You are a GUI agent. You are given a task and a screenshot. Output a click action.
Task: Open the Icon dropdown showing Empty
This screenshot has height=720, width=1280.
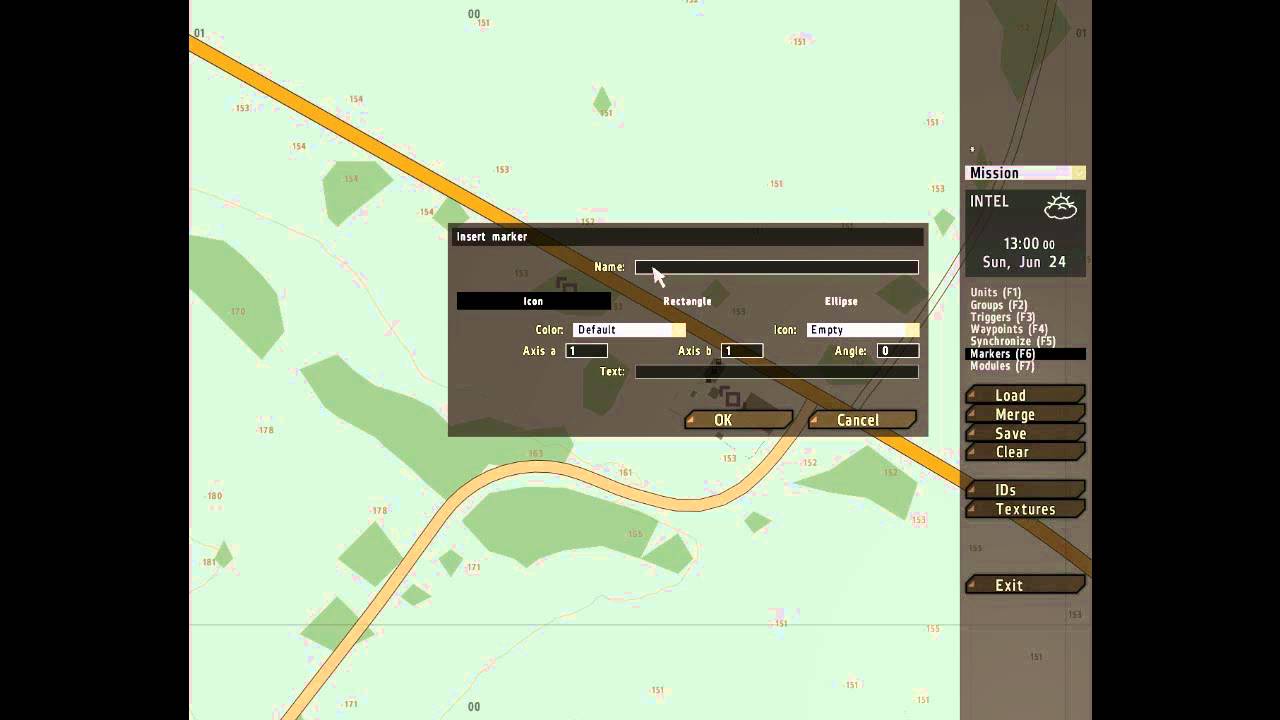pyautogui.click(x=862, y=330)
